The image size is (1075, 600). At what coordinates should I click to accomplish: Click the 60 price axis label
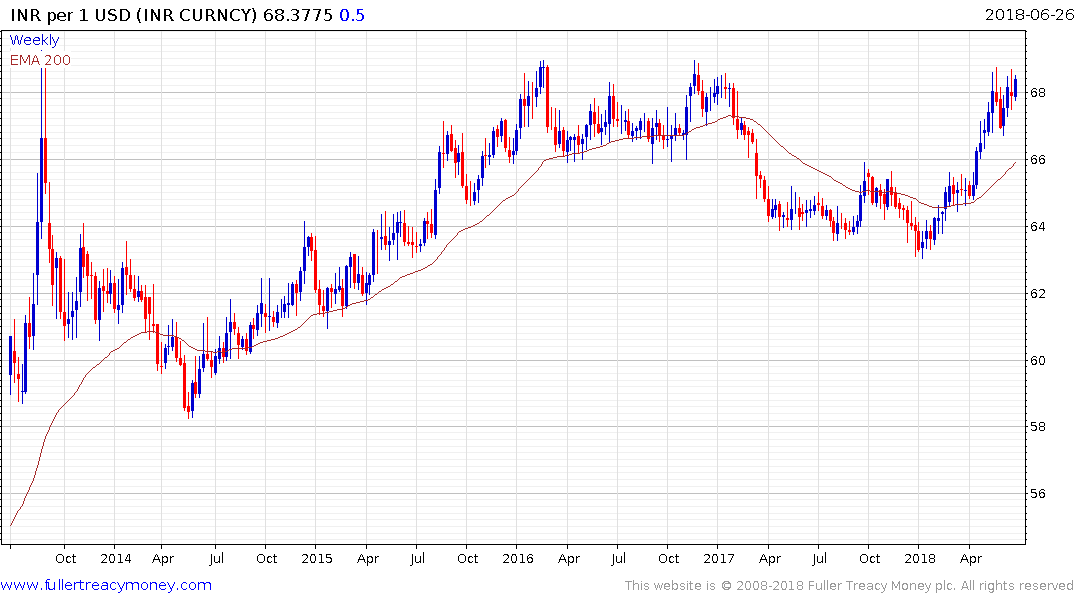pyautogui.click(x=1037, y=361)
